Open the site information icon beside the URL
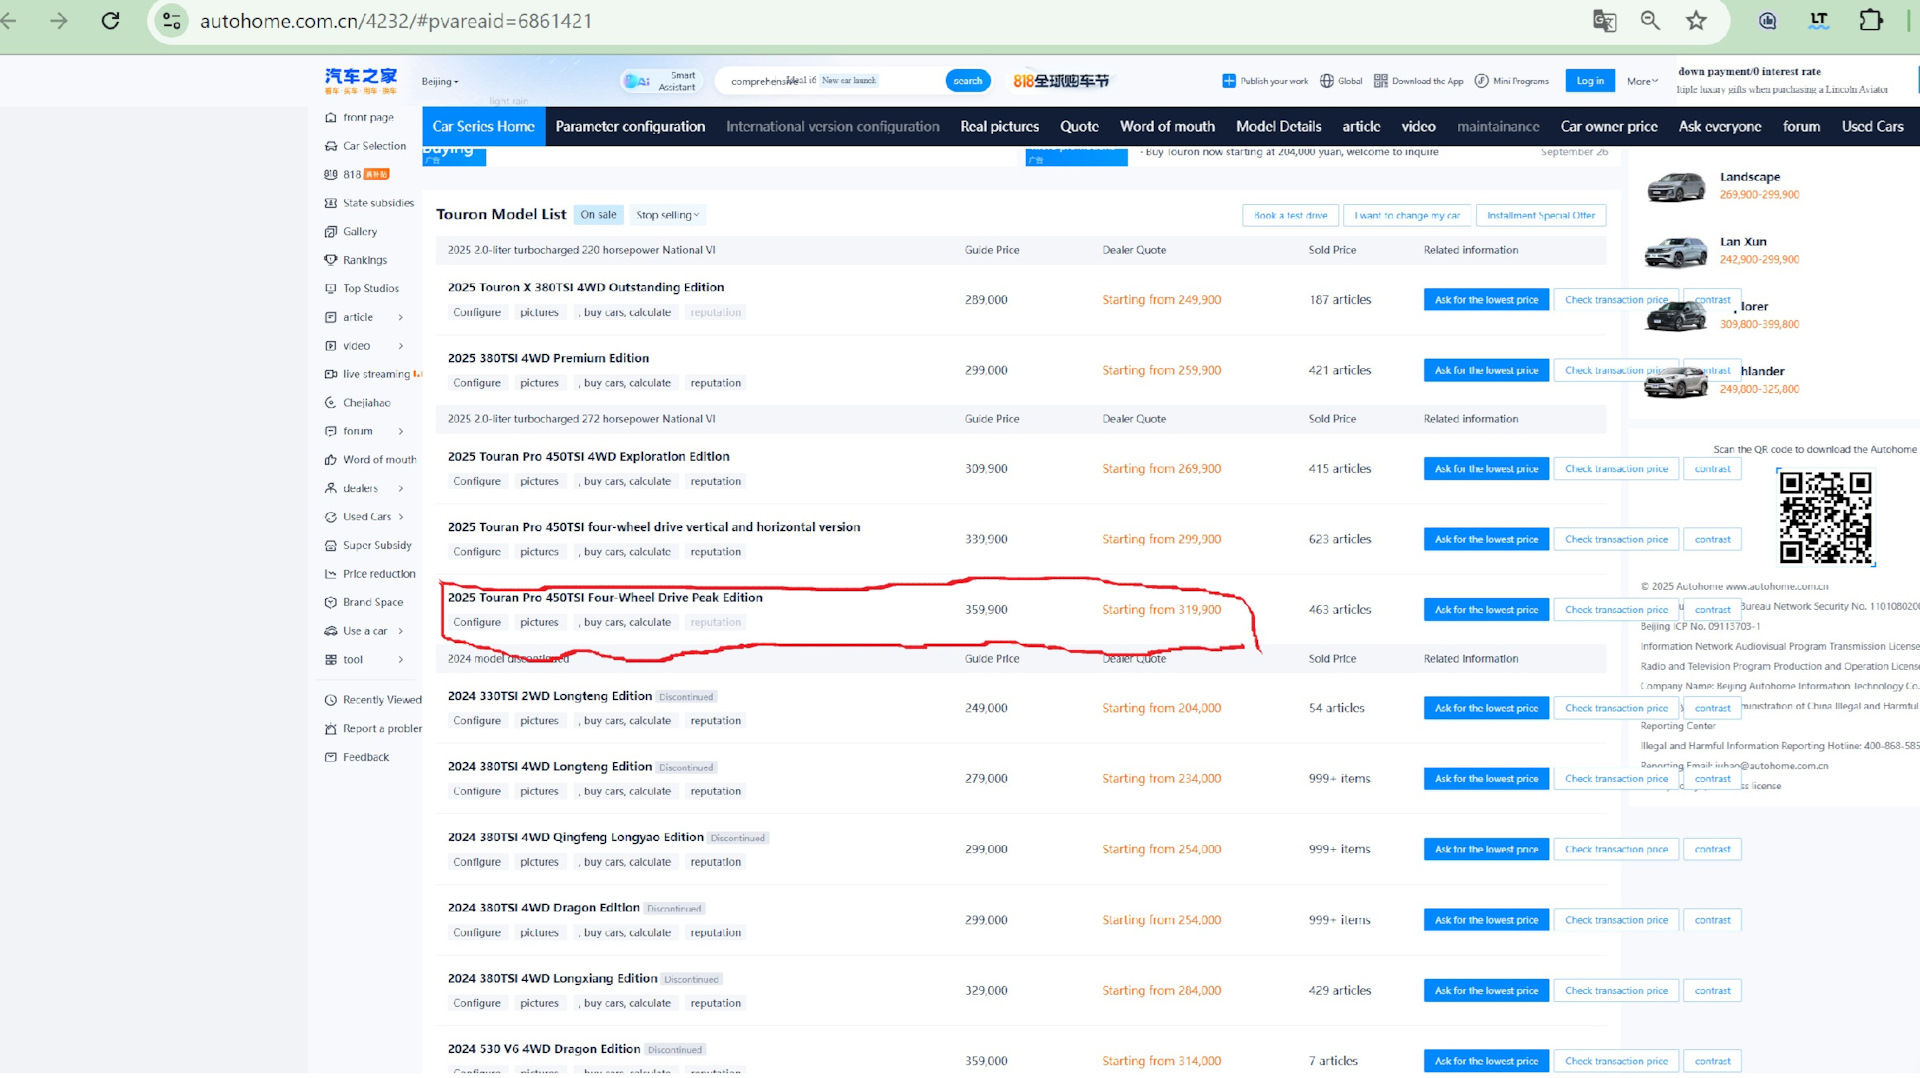The height and width of the screenshot is (1078, 1920). coord(172,20)
